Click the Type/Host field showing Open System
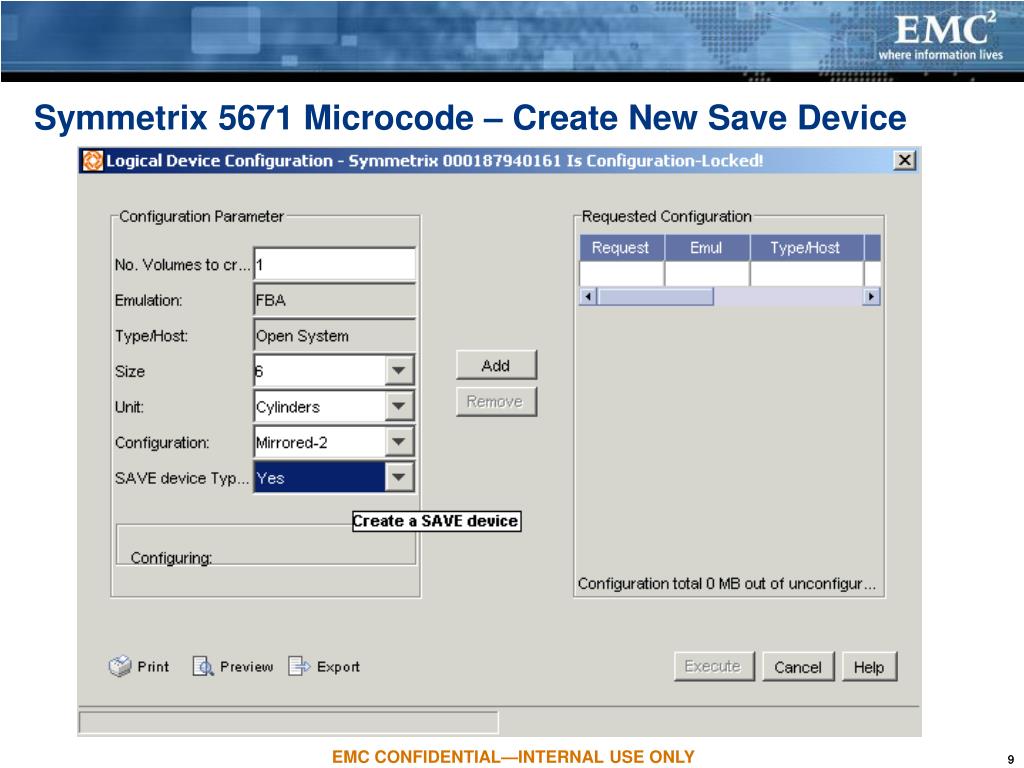The height and width of the screenshot is (768, 1024). [334, 336]
